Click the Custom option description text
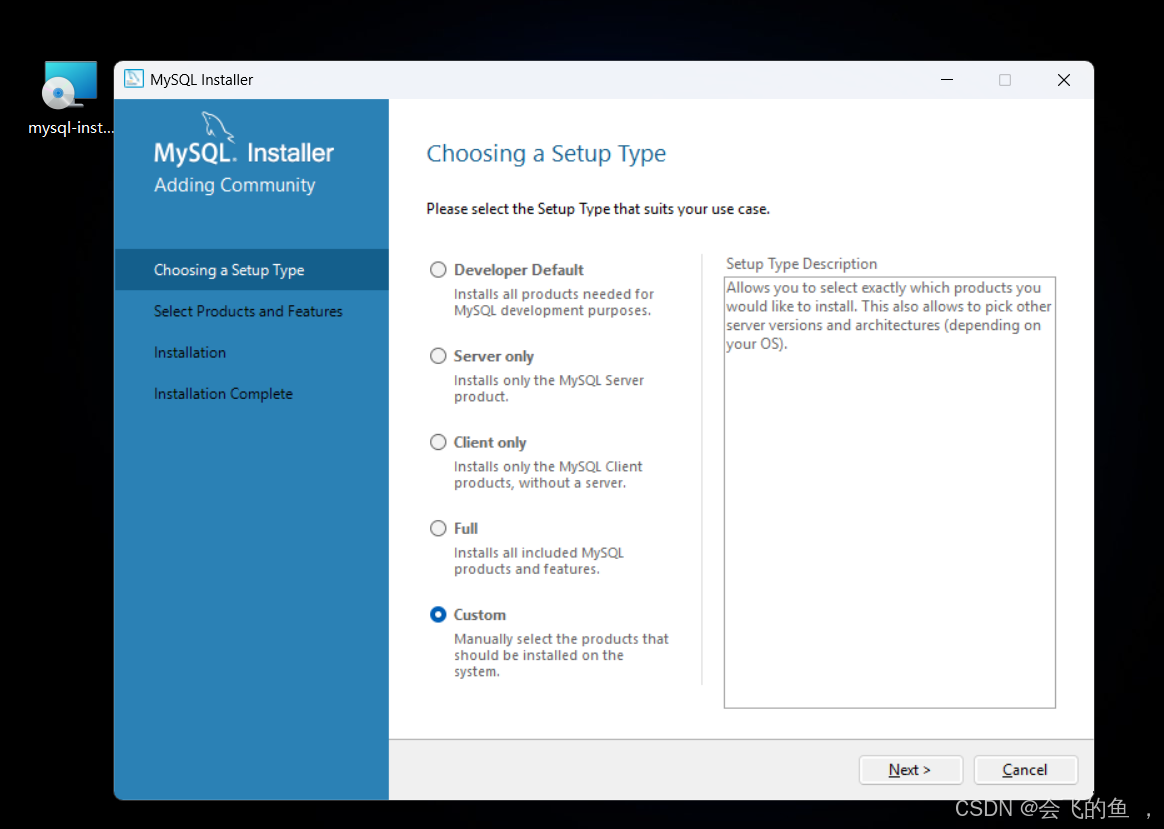The image size is (1164, 829). [x=561, y=654]
